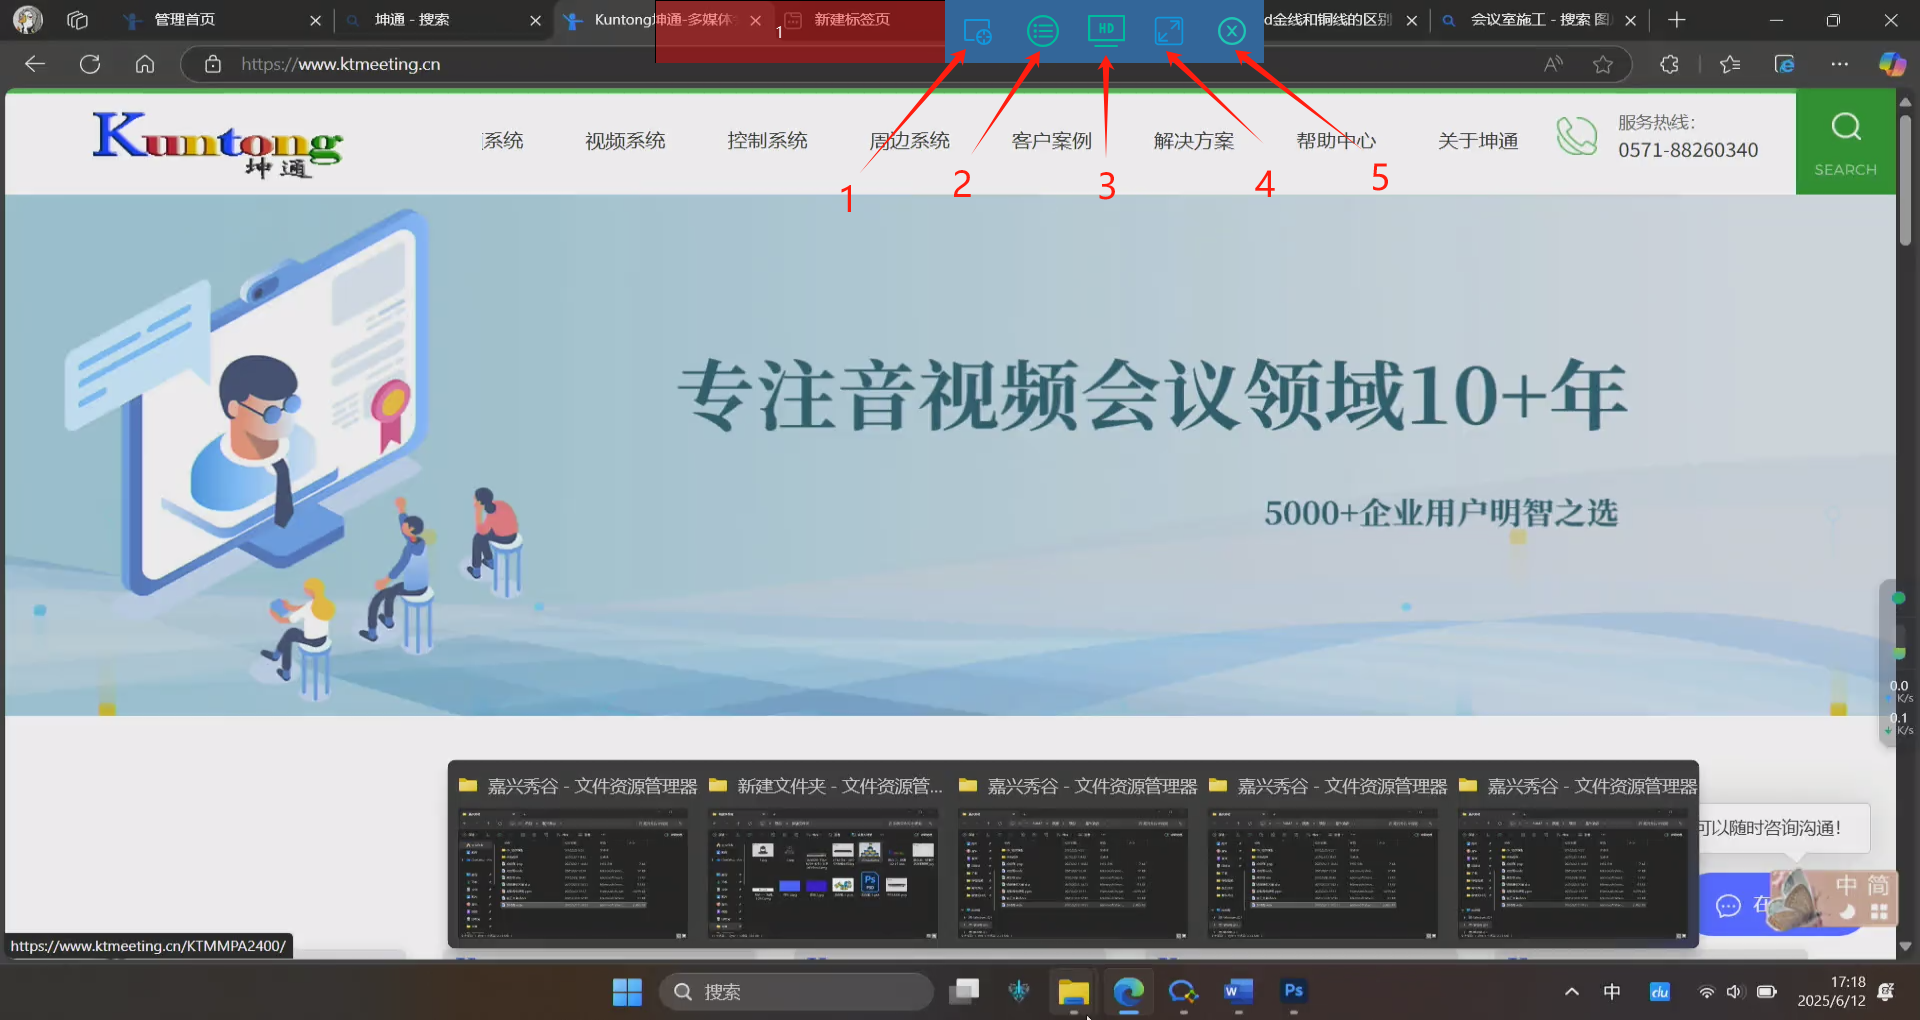
Task: View site information lock icon
Action: point(213,64)
